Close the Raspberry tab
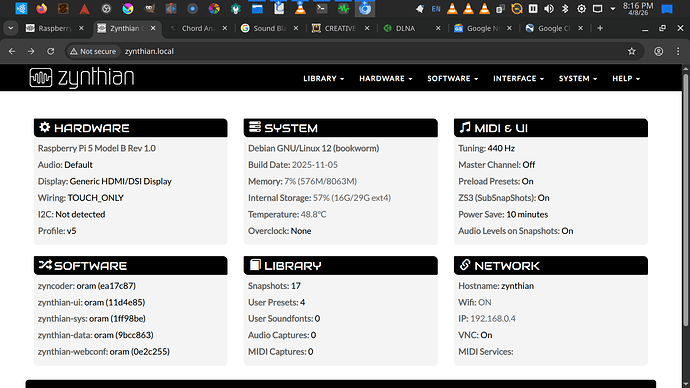Screen dimensions: 690x388 (81, 28)
